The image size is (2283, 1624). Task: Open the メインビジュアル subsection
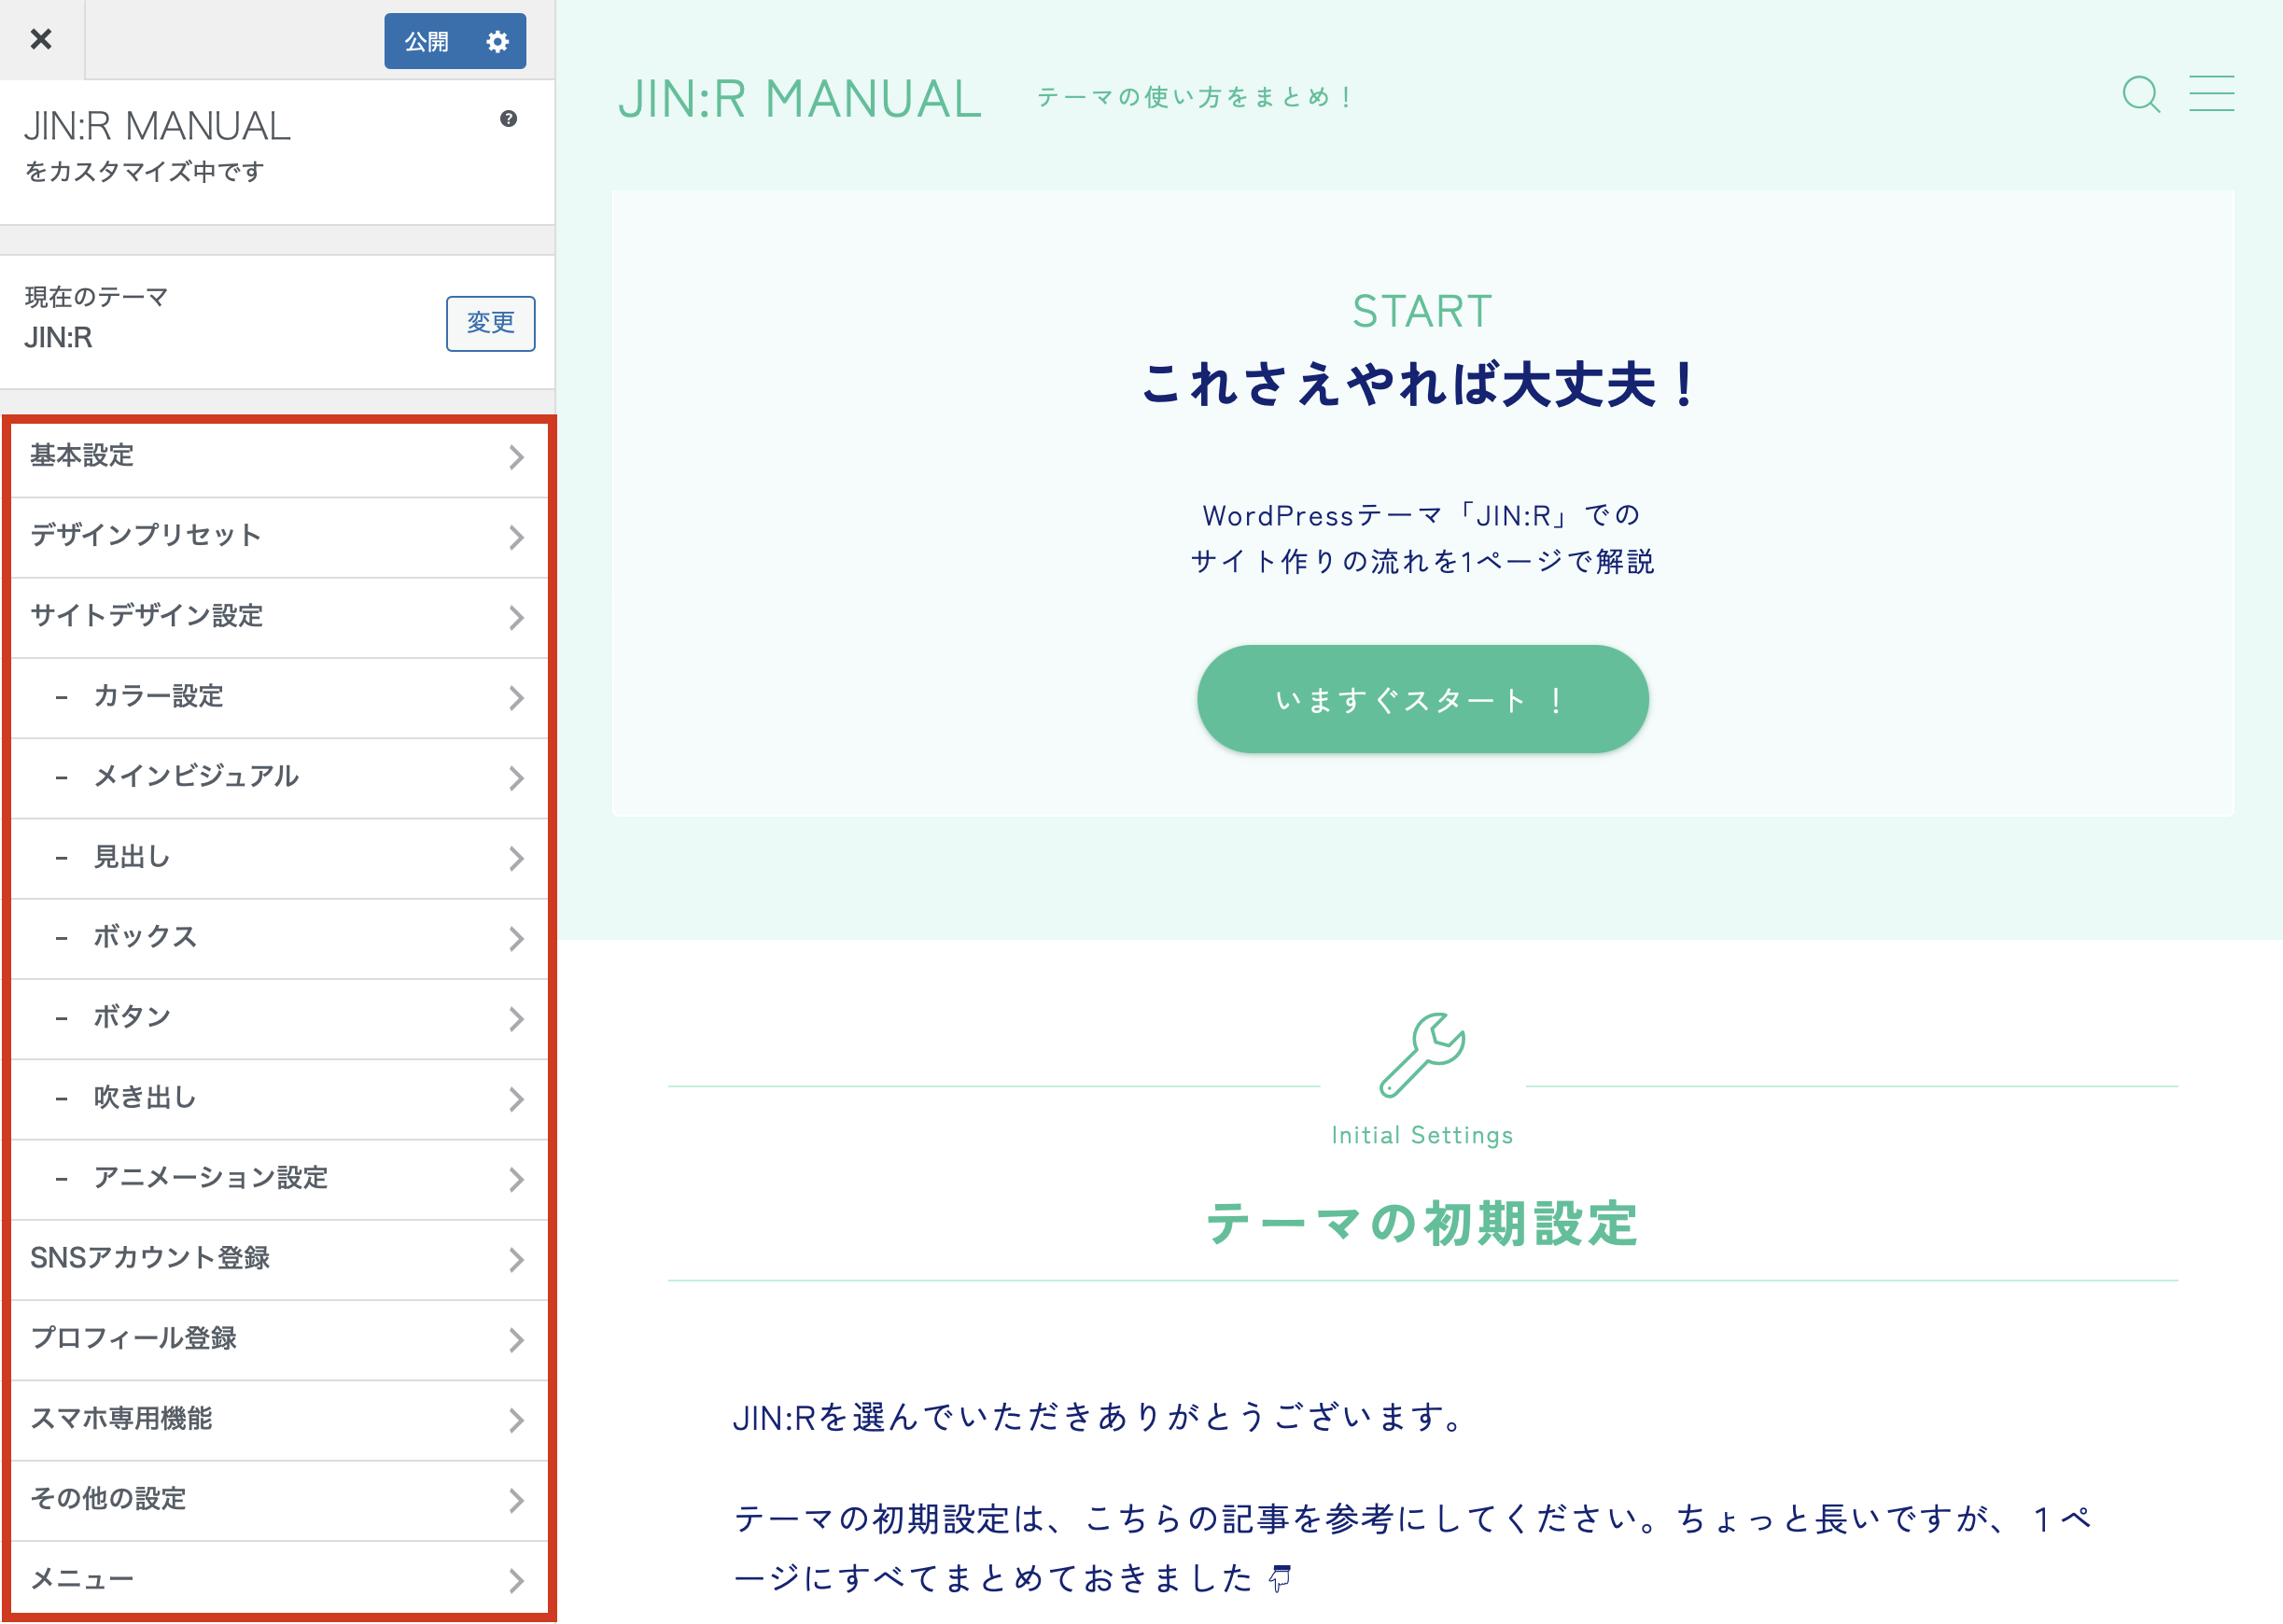point(279,778)
